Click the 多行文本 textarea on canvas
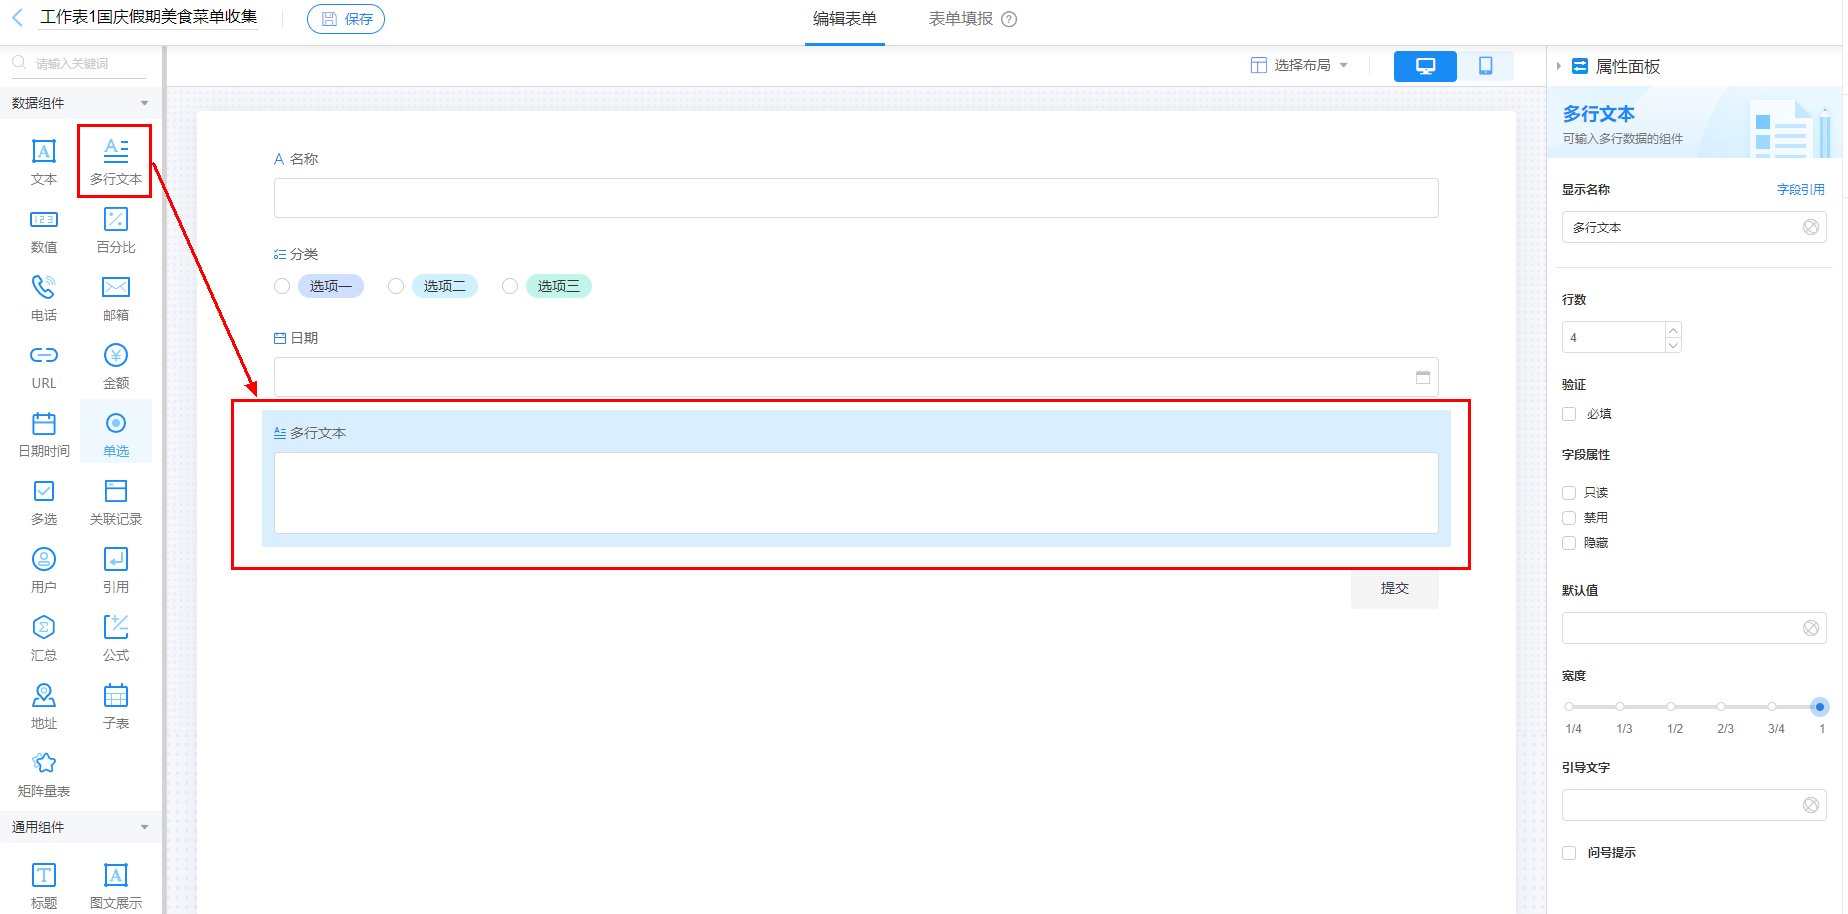This screenshot has height=914, width=1848. coord(856,493)
